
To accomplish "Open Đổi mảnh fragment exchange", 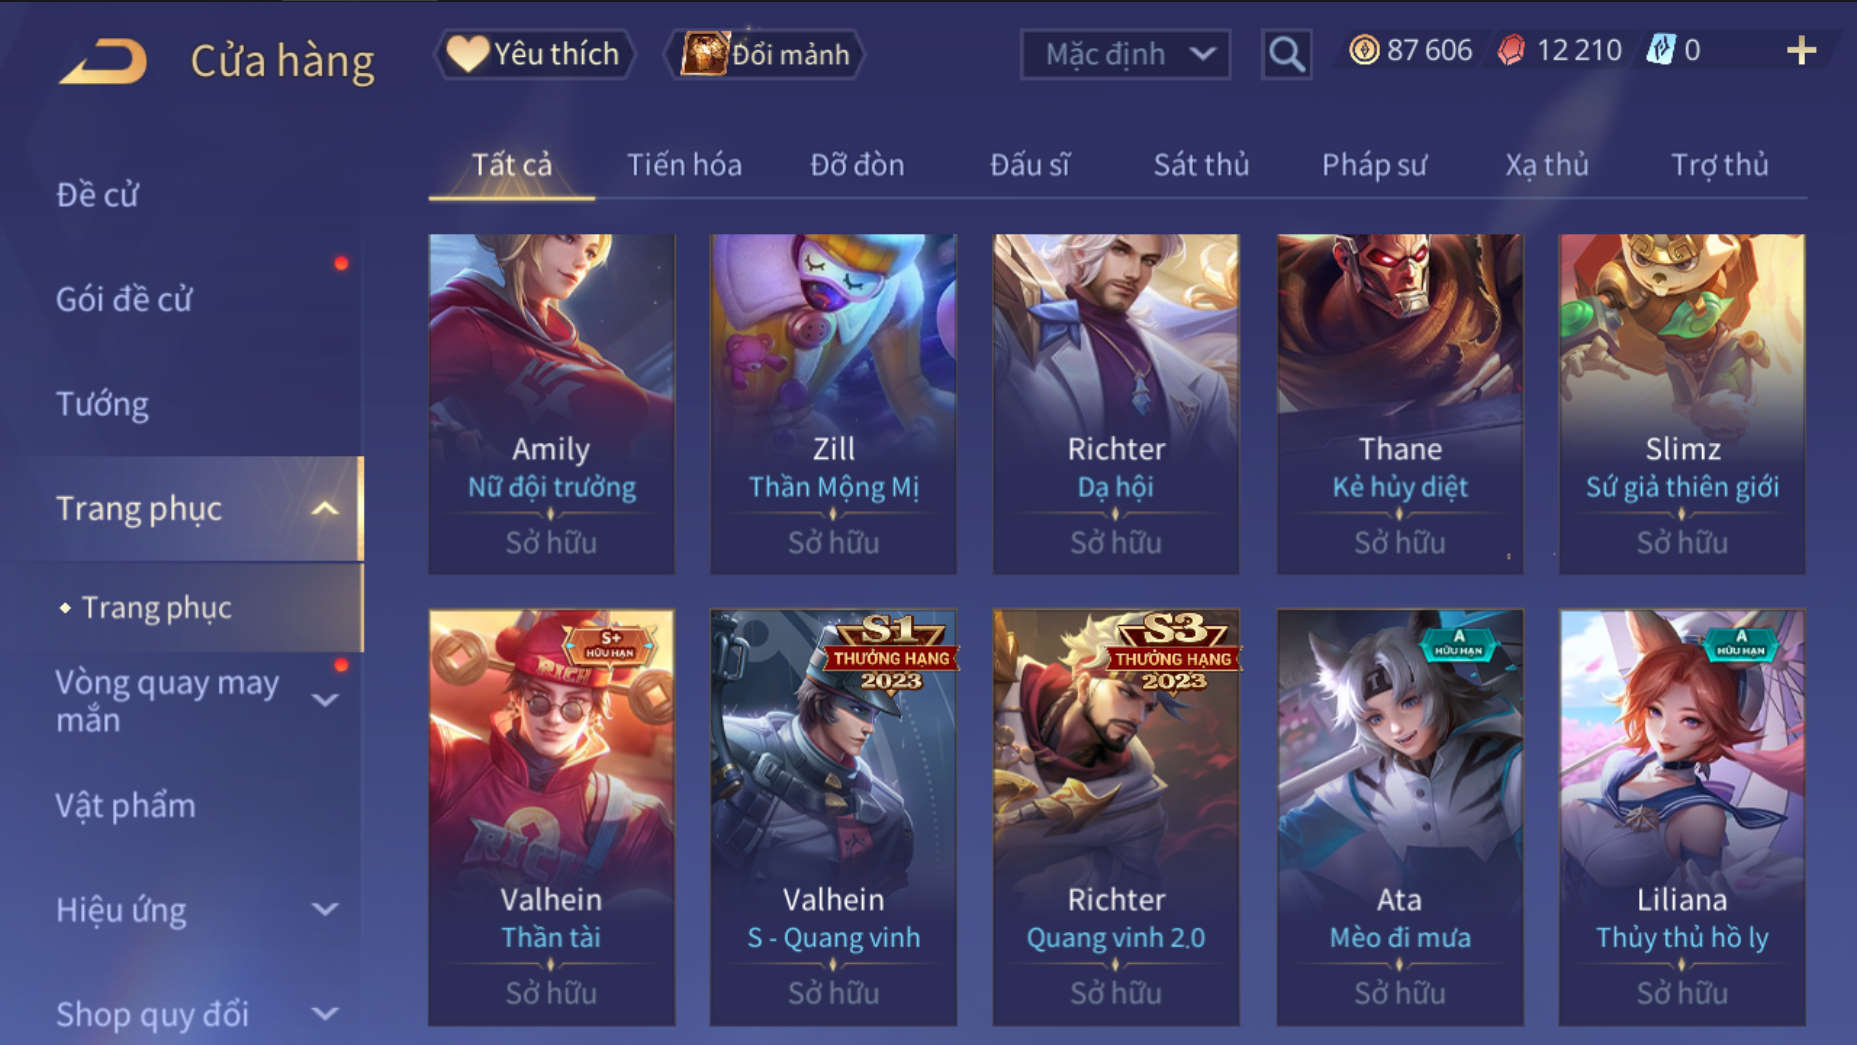I will point(765,54).
